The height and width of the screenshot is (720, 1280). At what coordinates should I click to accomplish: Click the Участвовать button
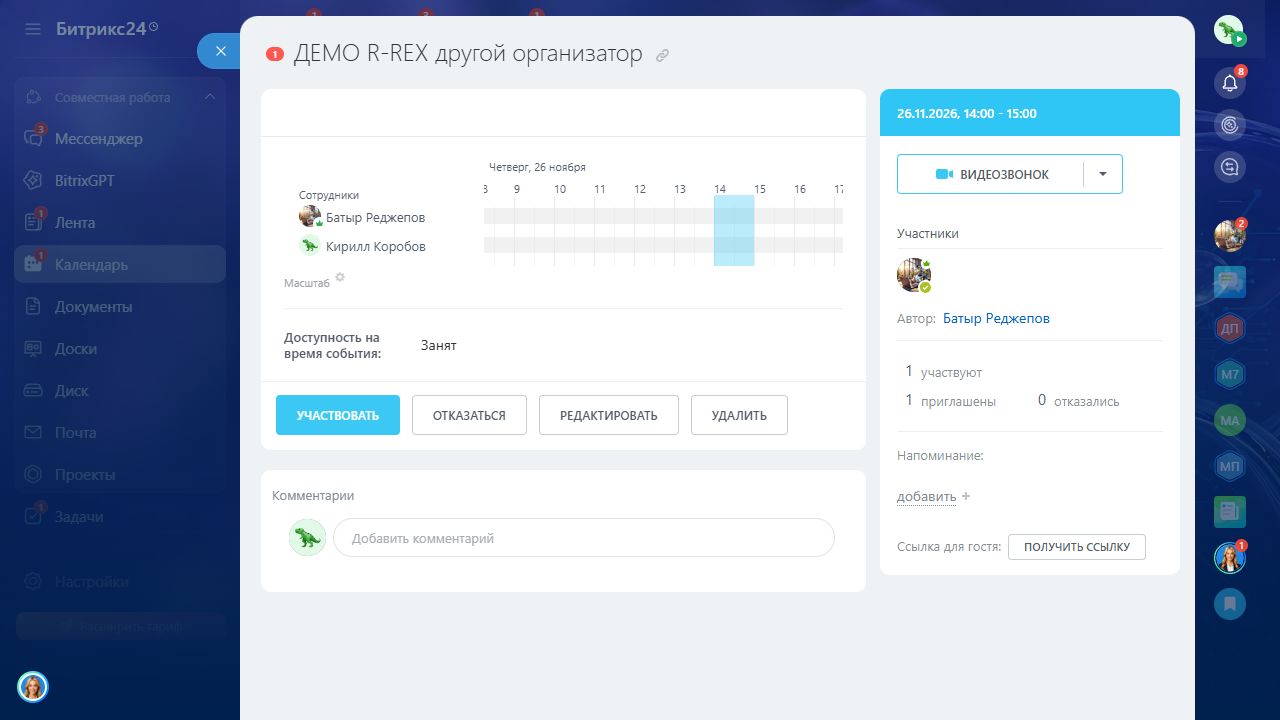tap(338, 415)
